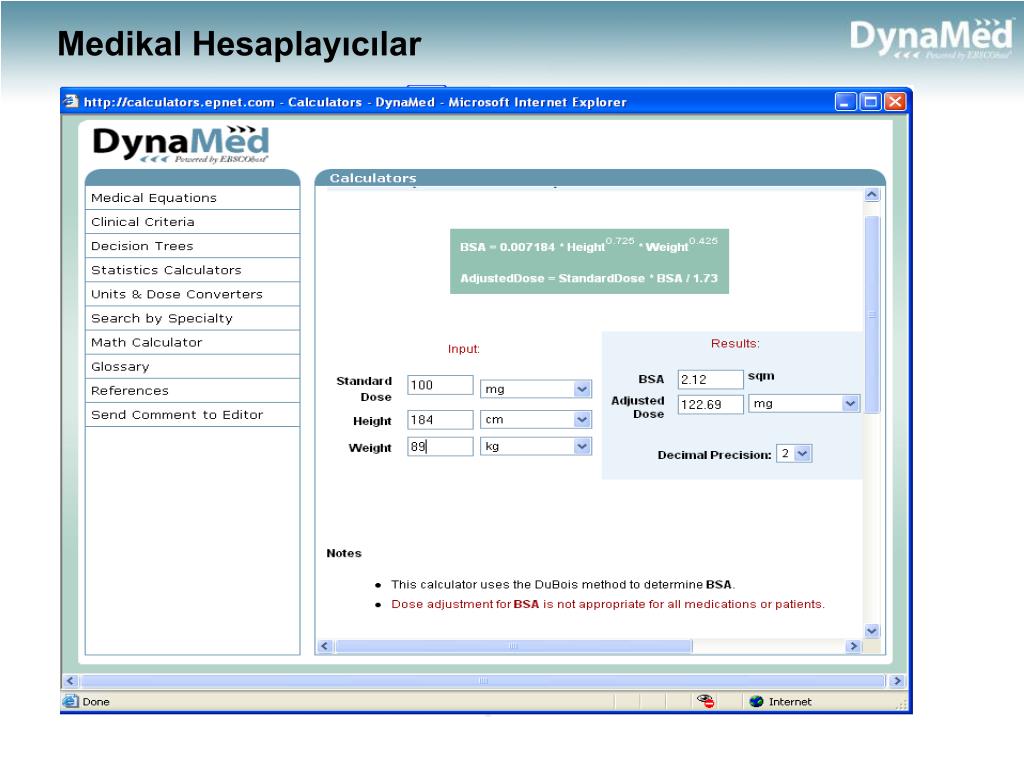This screenshot has height=768, width=1024.
Task: Click the Weight value input field
Action: (x=440, y=447)
